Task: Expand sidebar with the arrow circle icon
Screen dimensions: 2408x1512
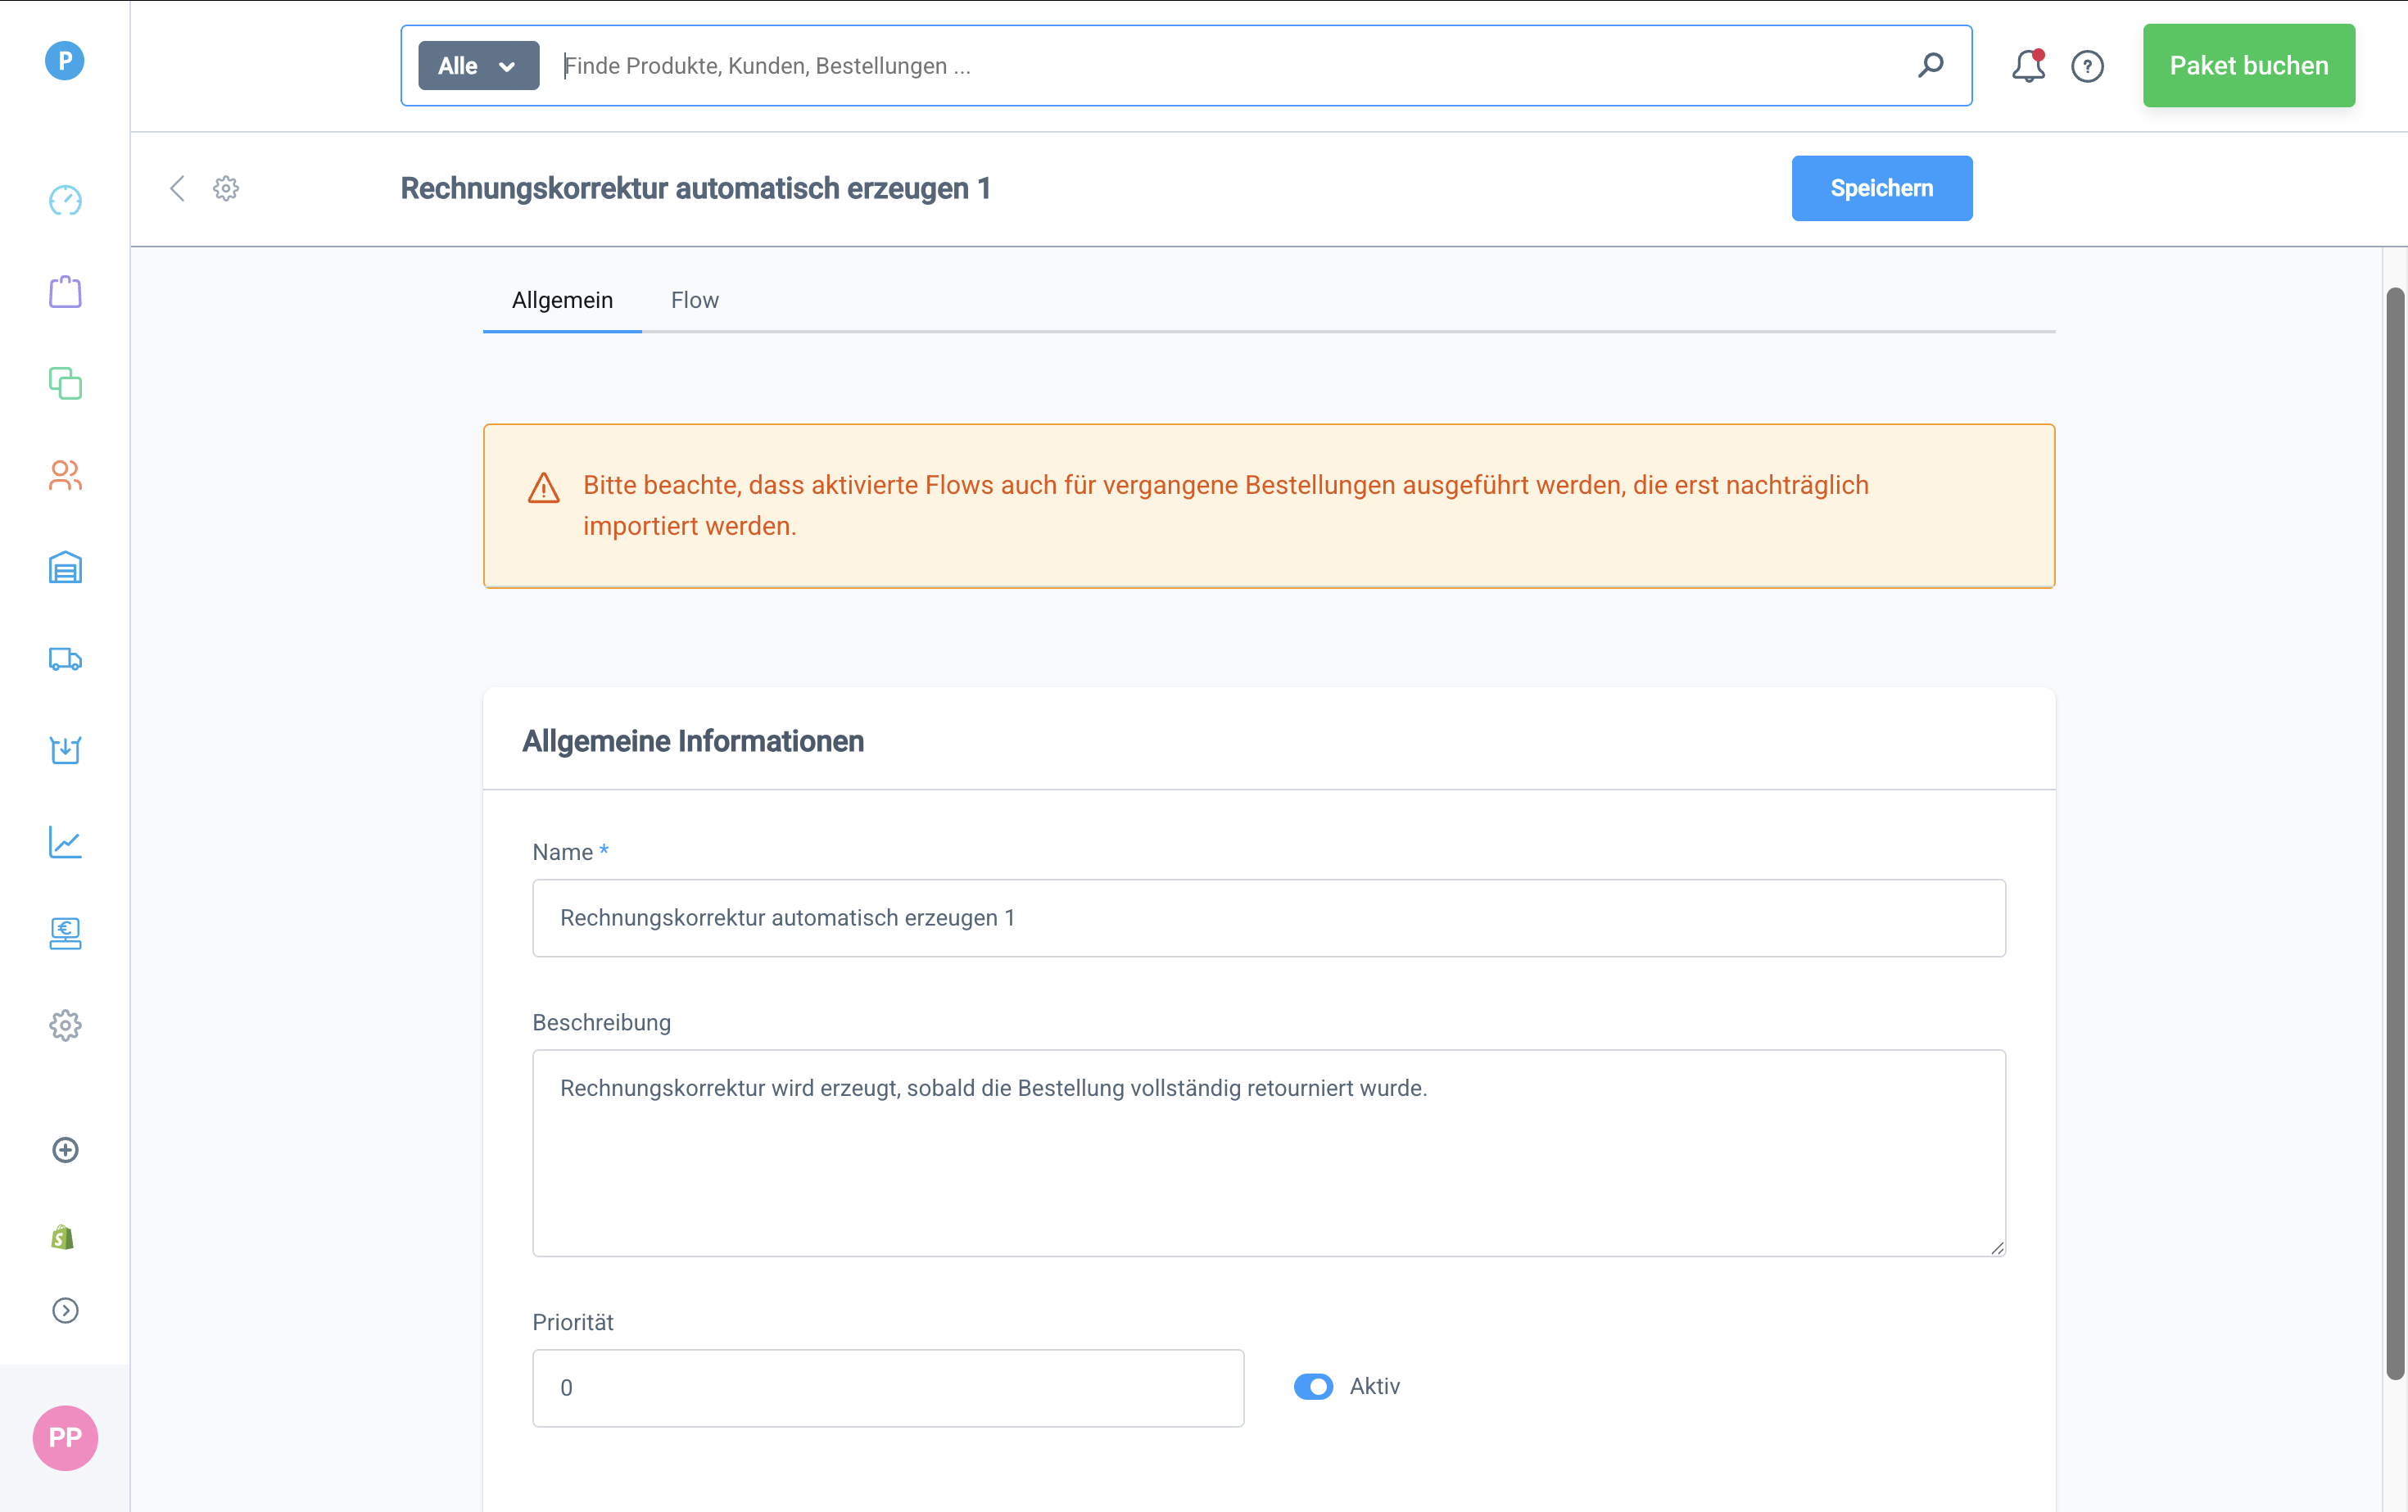Action: click(x=65, y=1310)
